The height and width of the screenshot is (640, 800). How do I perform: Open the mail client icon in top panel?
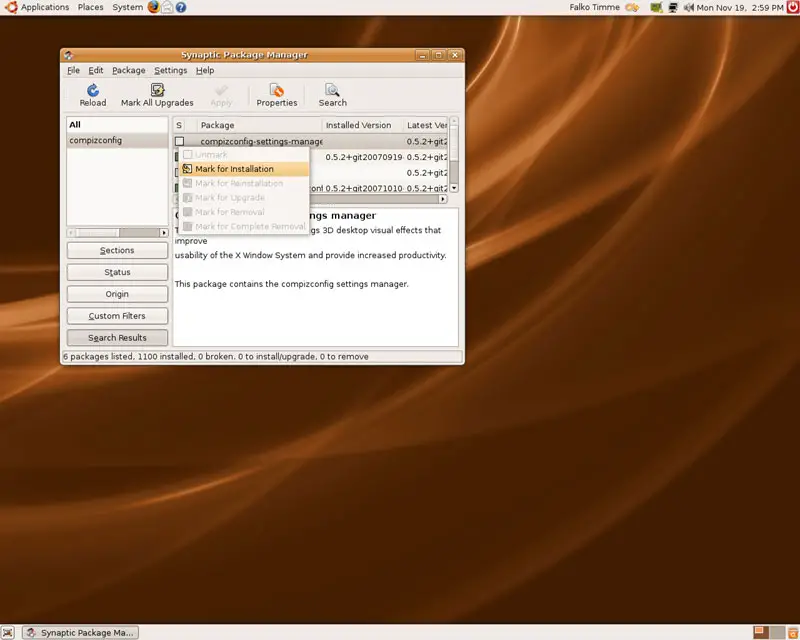pyautogui.click(x=167, y=7)
